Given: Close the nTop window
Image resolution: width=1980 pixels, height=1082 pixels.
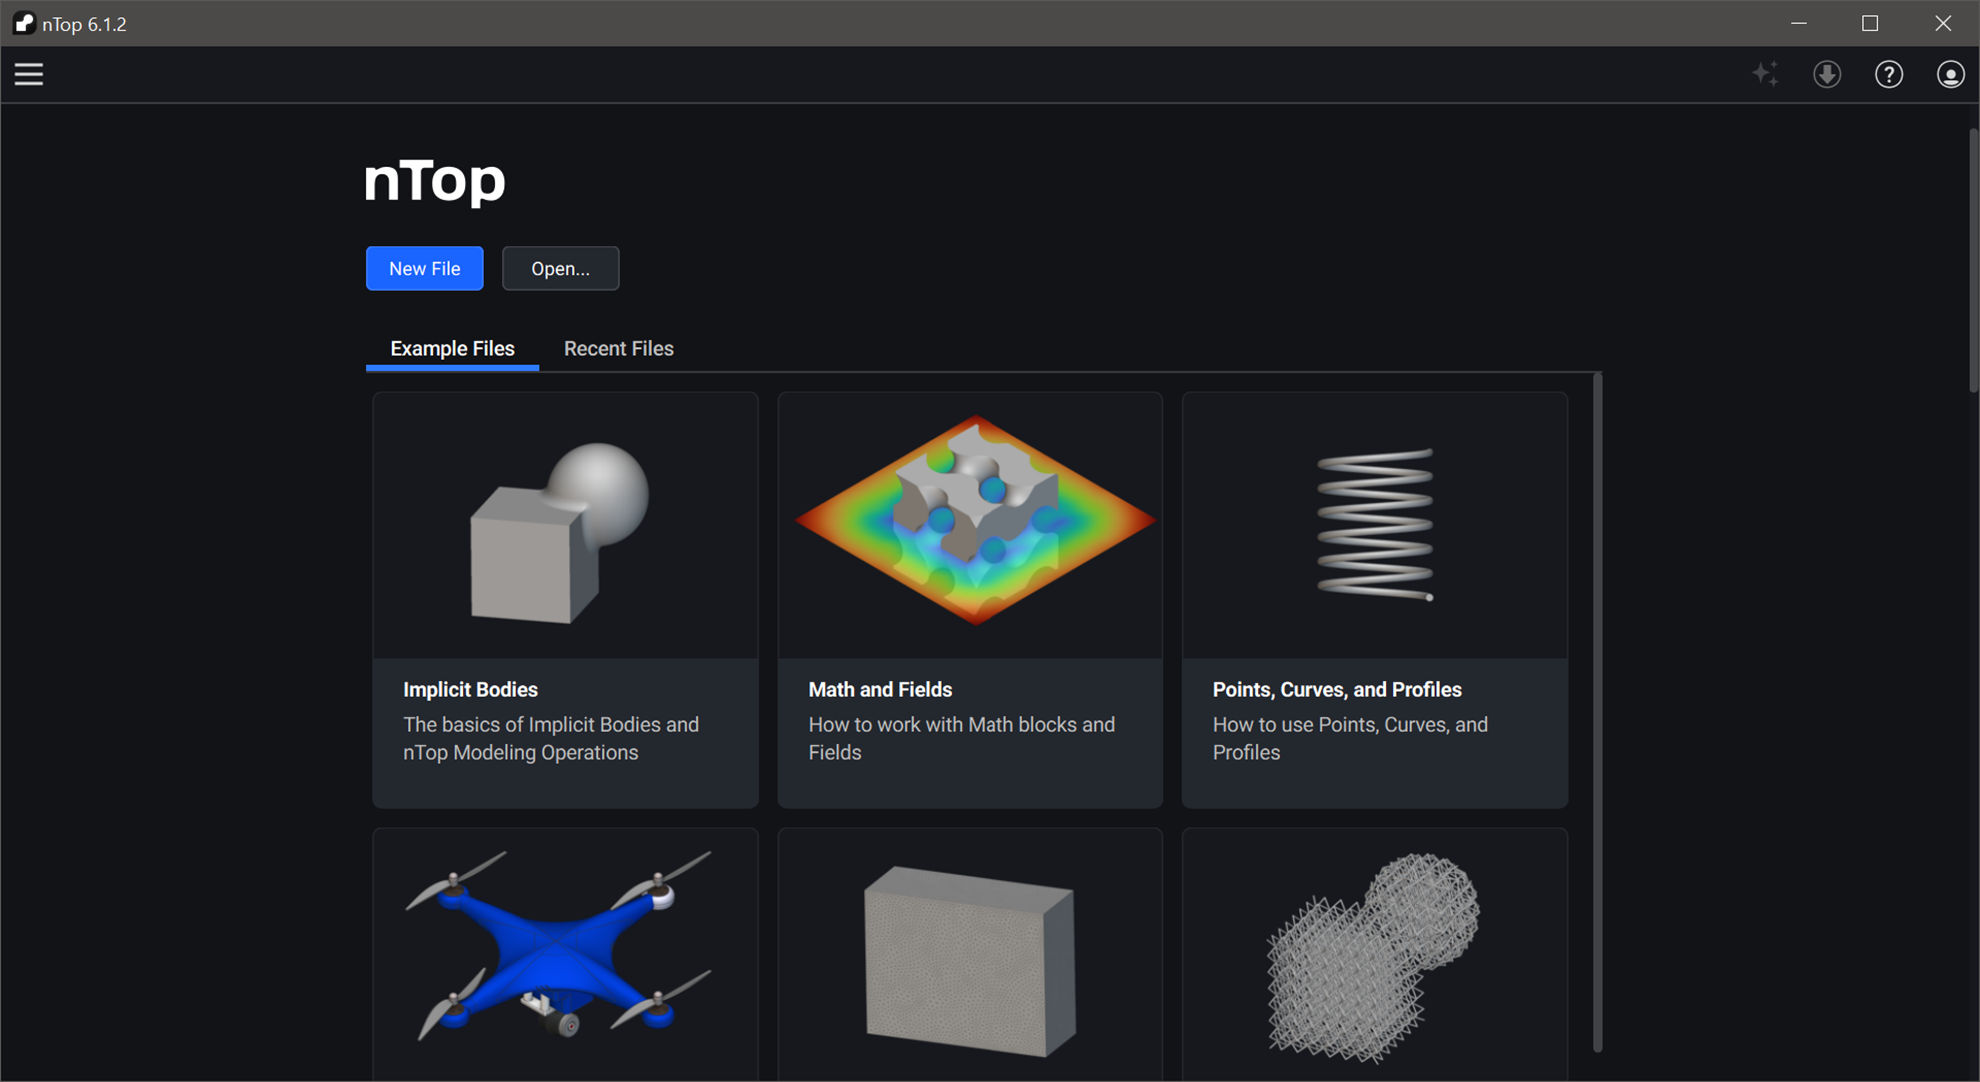Looking at the screenshot, I should pyautogui.click(x=1943, y=23).
